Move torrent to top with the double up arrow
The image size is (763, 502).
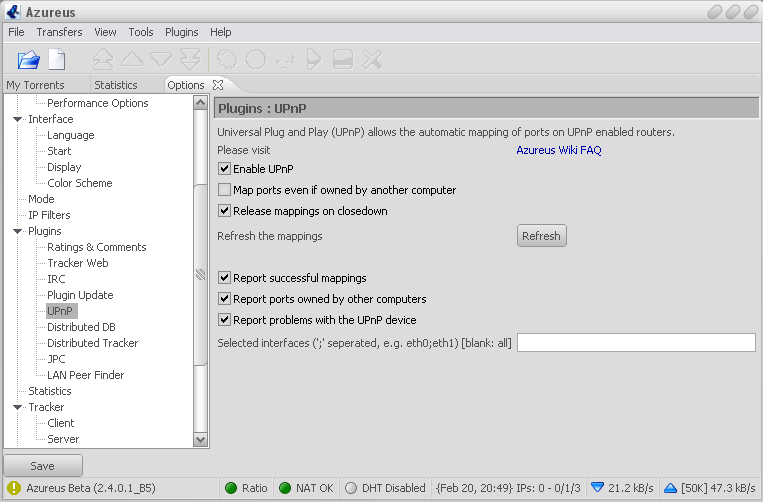103,60
